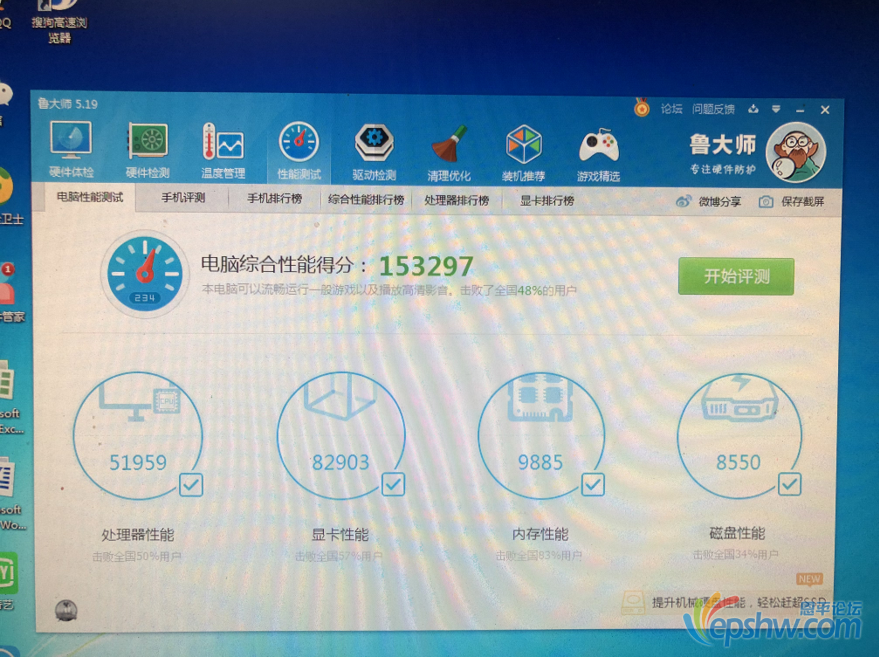The image size is (879, 657).
Task: Open the 装机推荐 cube section
Action: (x=524, y=152)
